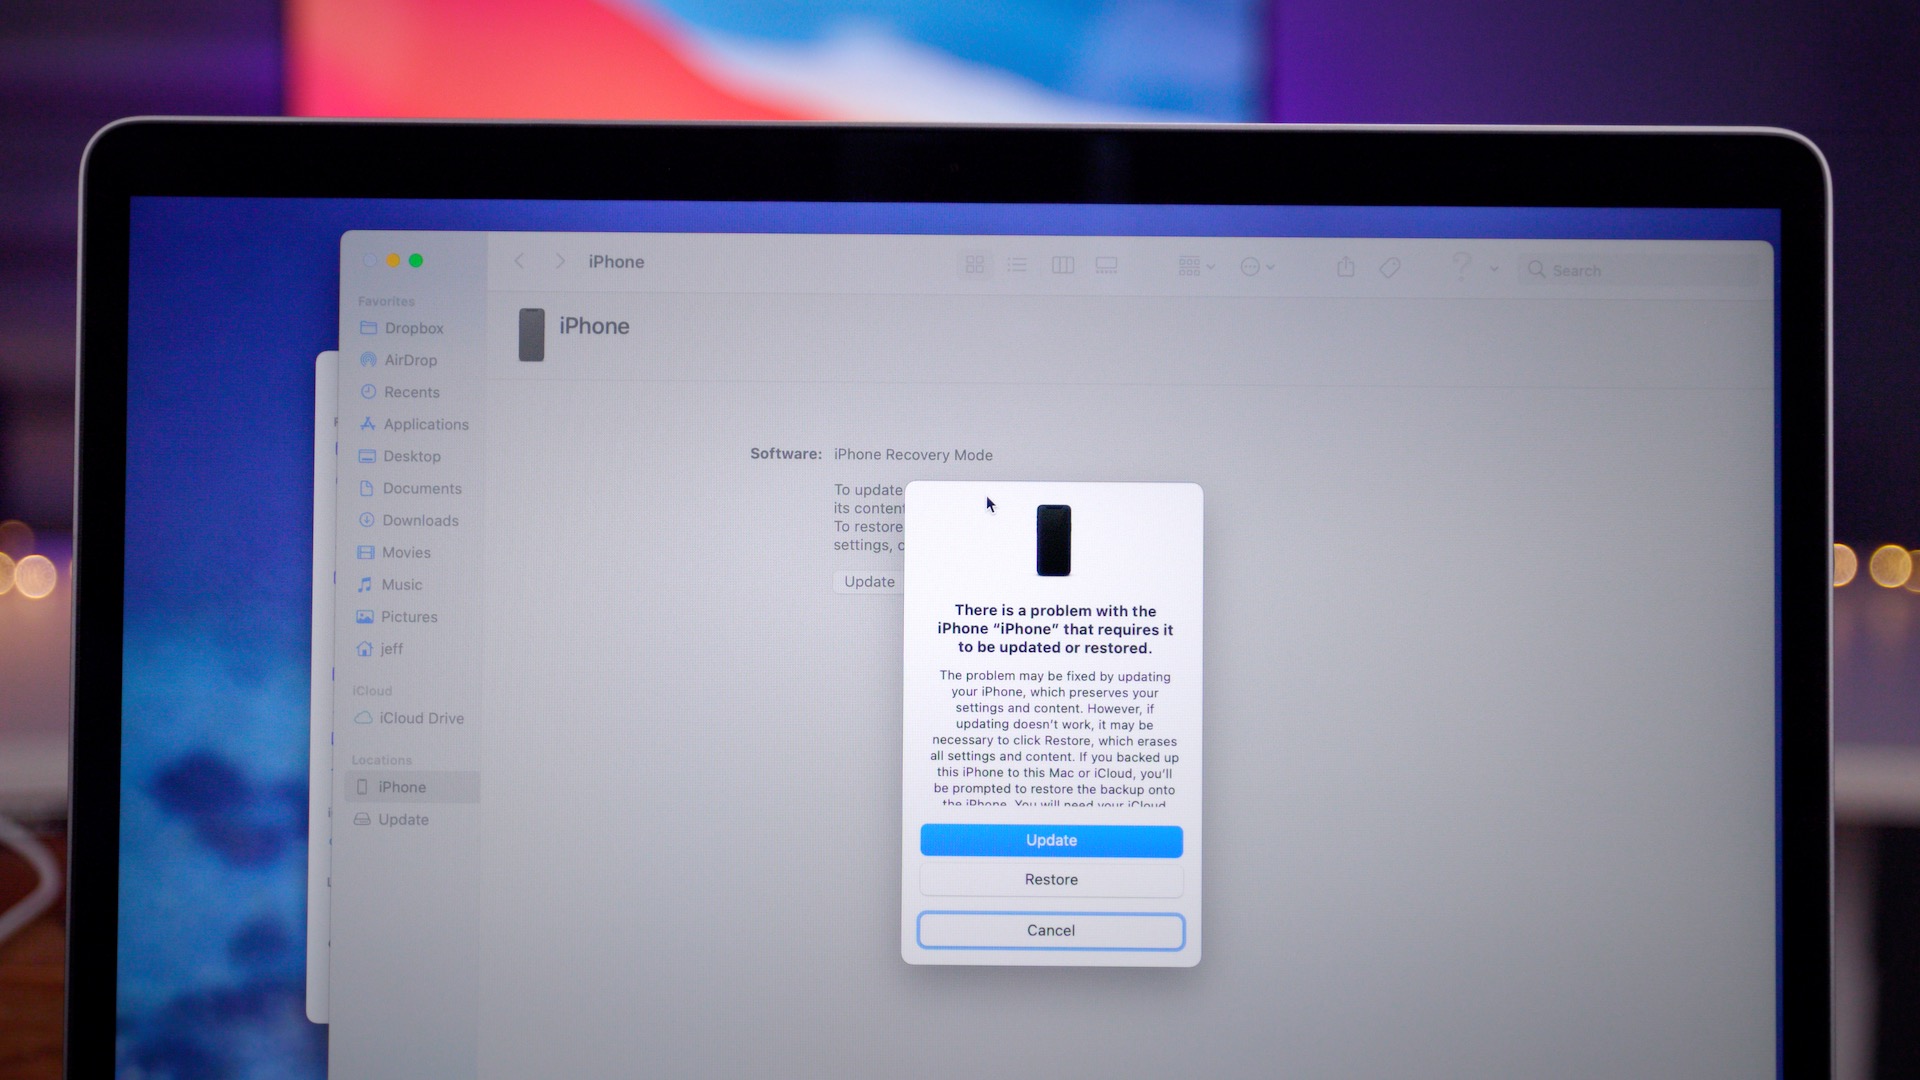Select Restore option for iPhone
Image resolution: width=1920 pixels, height=1080 pixels.
coord(1050,878)
